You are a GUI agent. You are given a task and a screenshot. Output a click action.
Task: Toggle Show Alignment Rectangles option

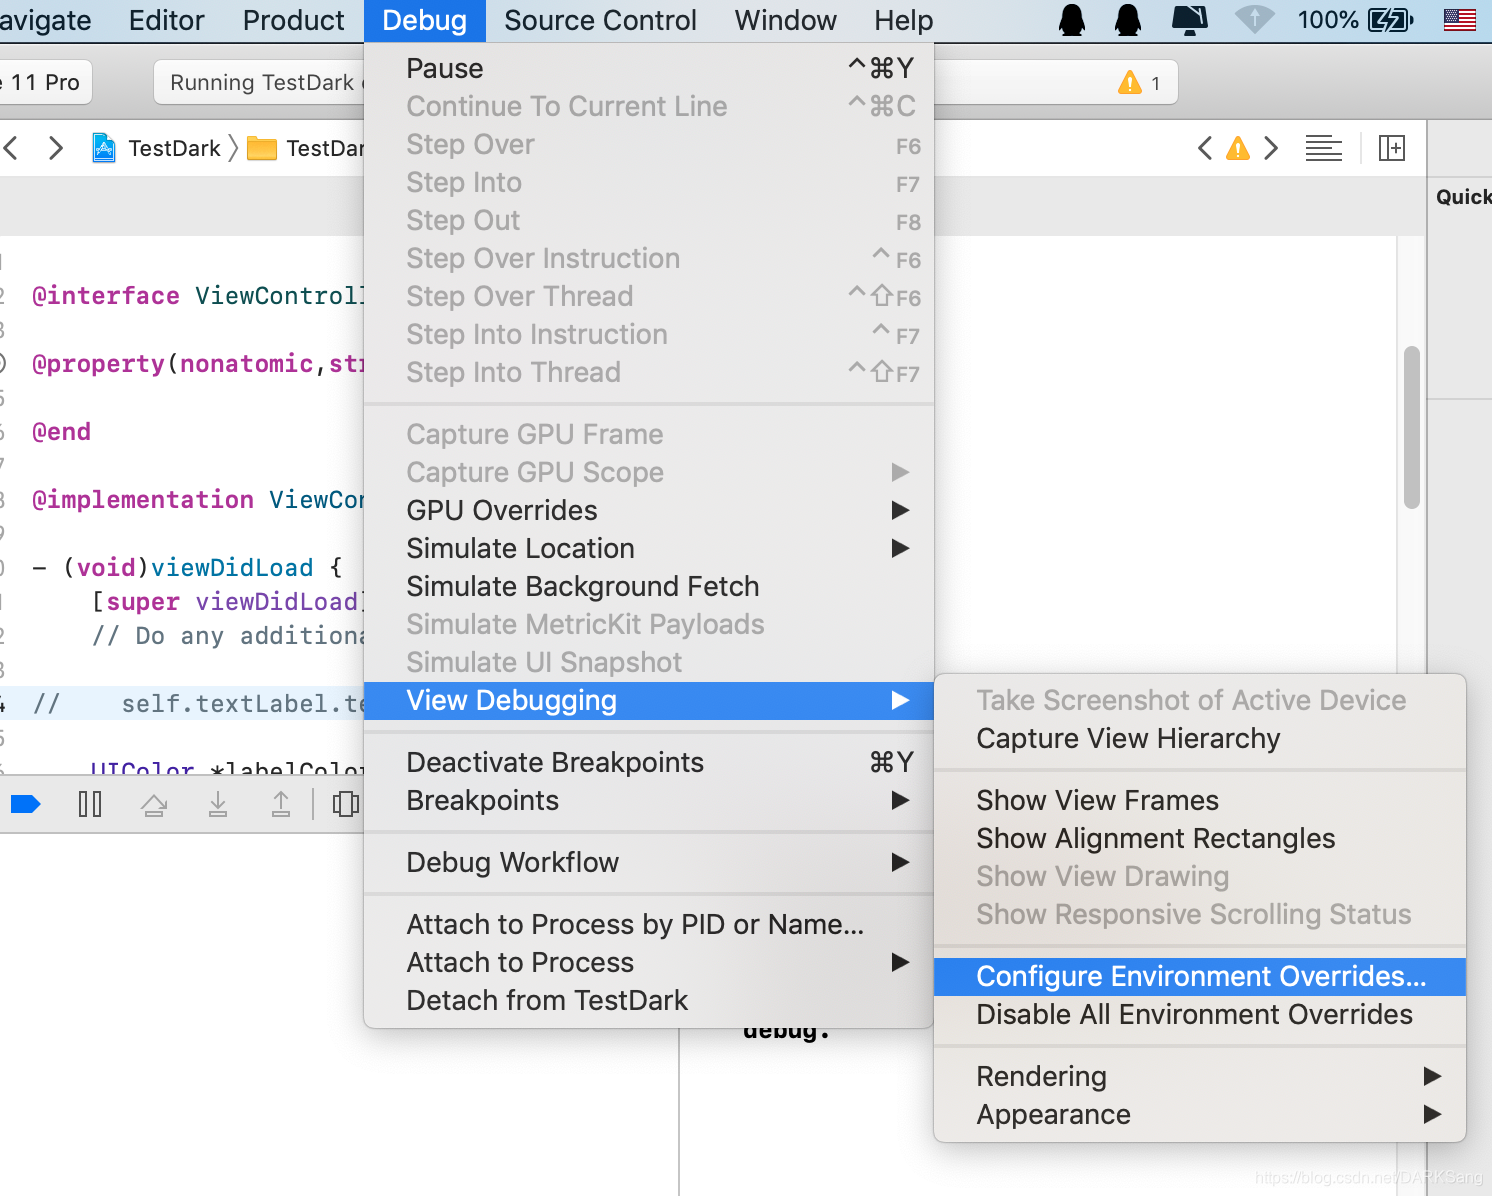(x=1200, y=838)
